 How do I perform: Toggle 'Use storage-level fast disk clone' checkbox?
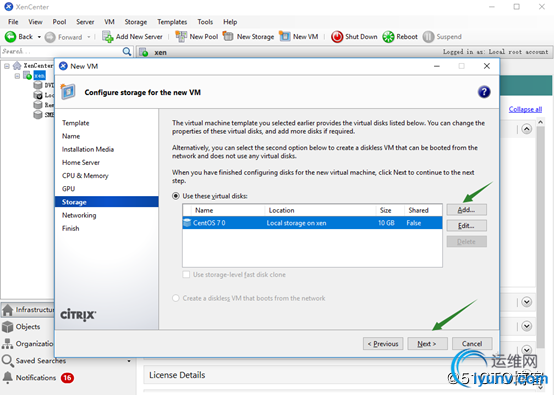click(x=186, y=275)
